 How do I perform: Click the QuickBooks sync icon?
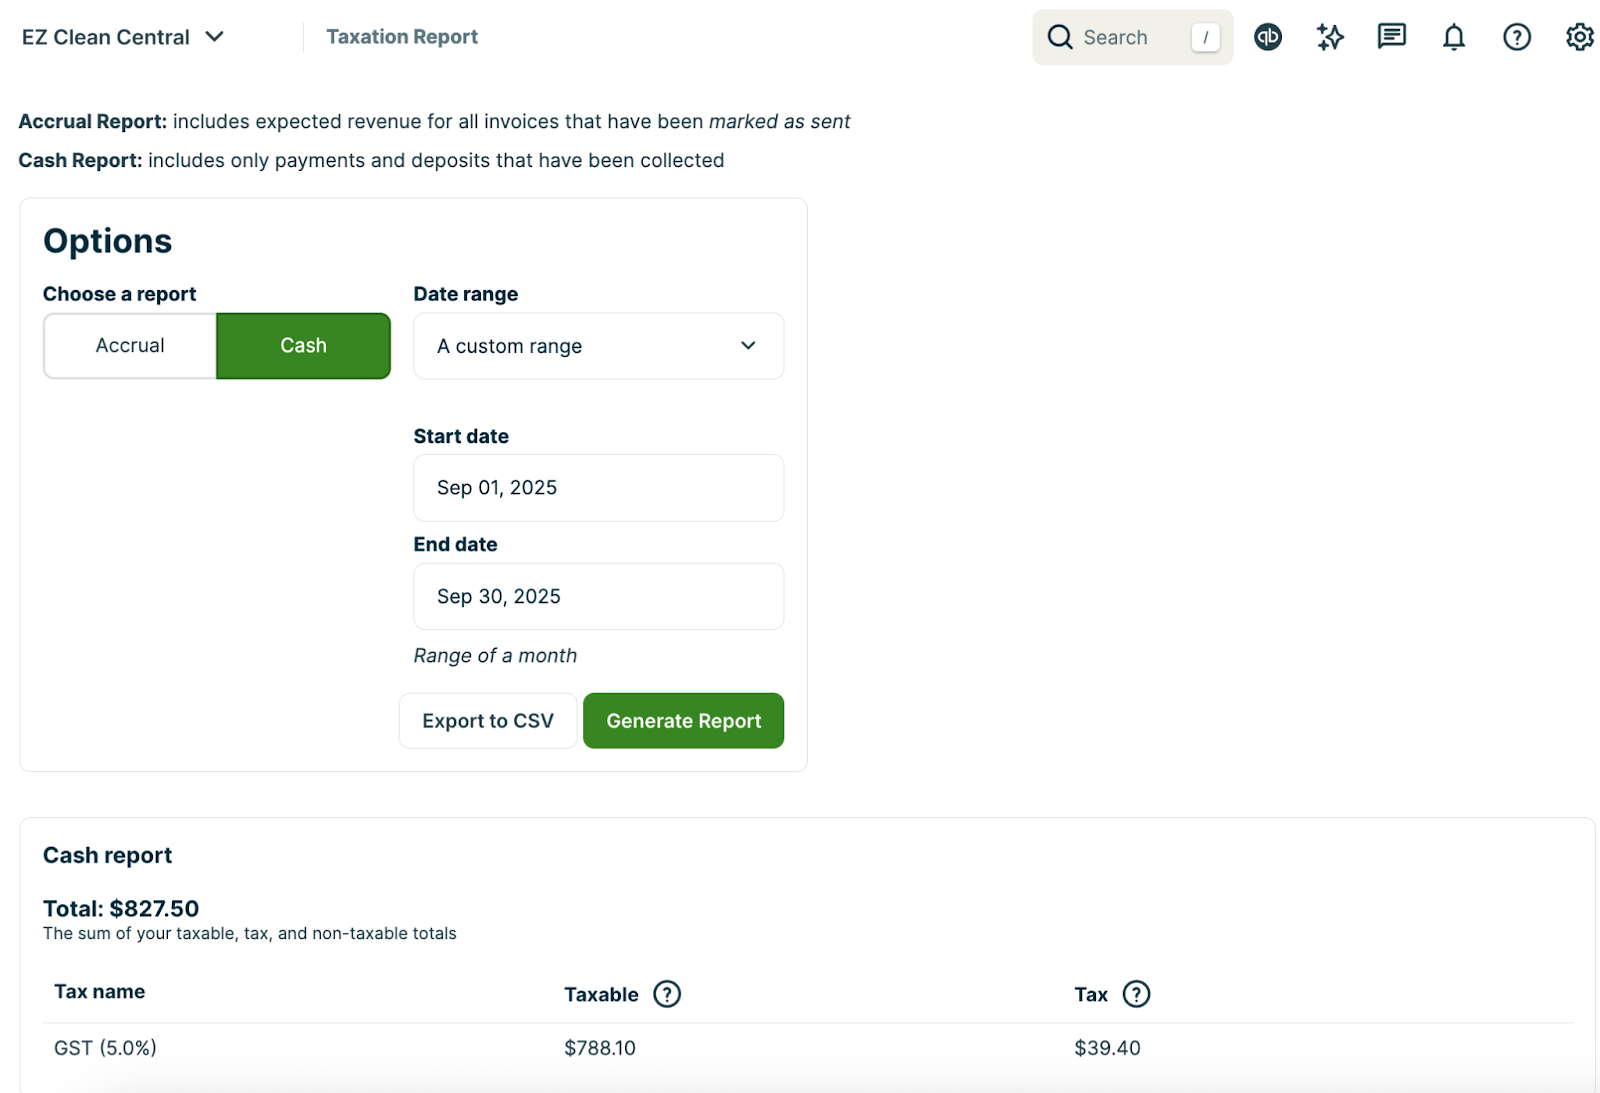pyautogui.click(x=1268, y=37)
